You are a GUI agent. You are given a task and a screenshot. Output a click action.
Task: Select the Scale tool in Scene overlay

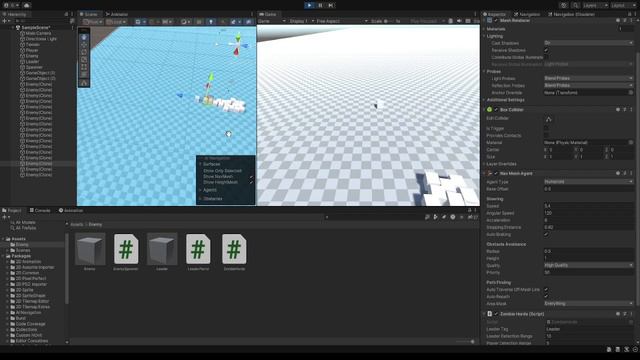click(84, 59)
